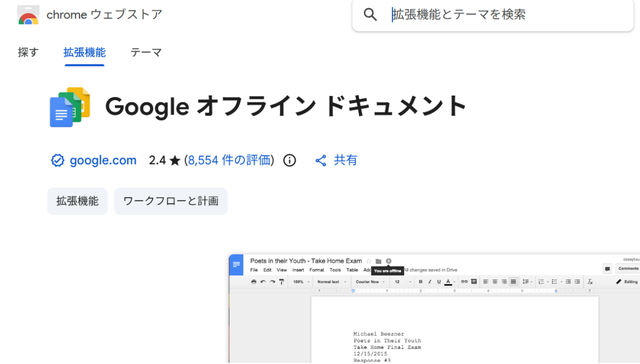Open the 探す tab

[x=28, y=52]
